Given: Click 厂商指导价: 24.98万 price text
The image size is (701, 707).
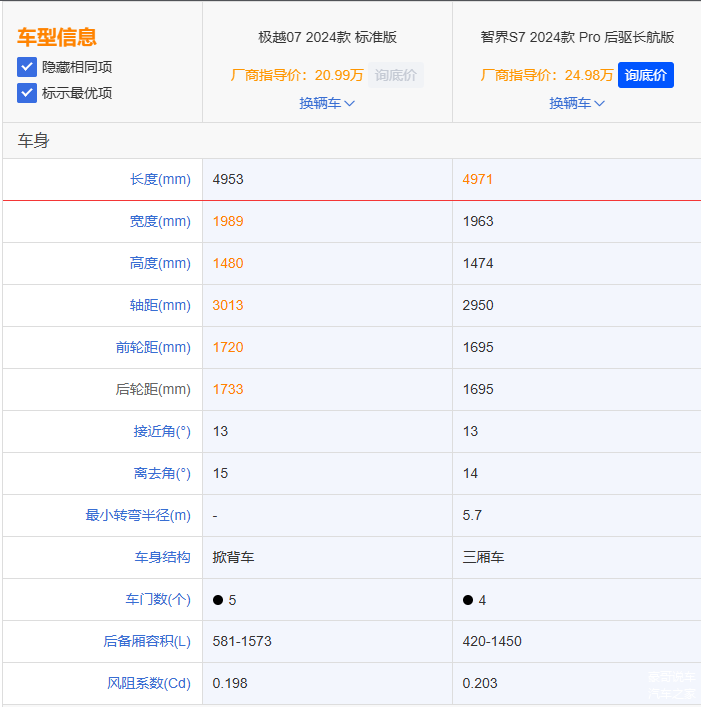Looking at the screenshot, I should [x=547, y=75].
